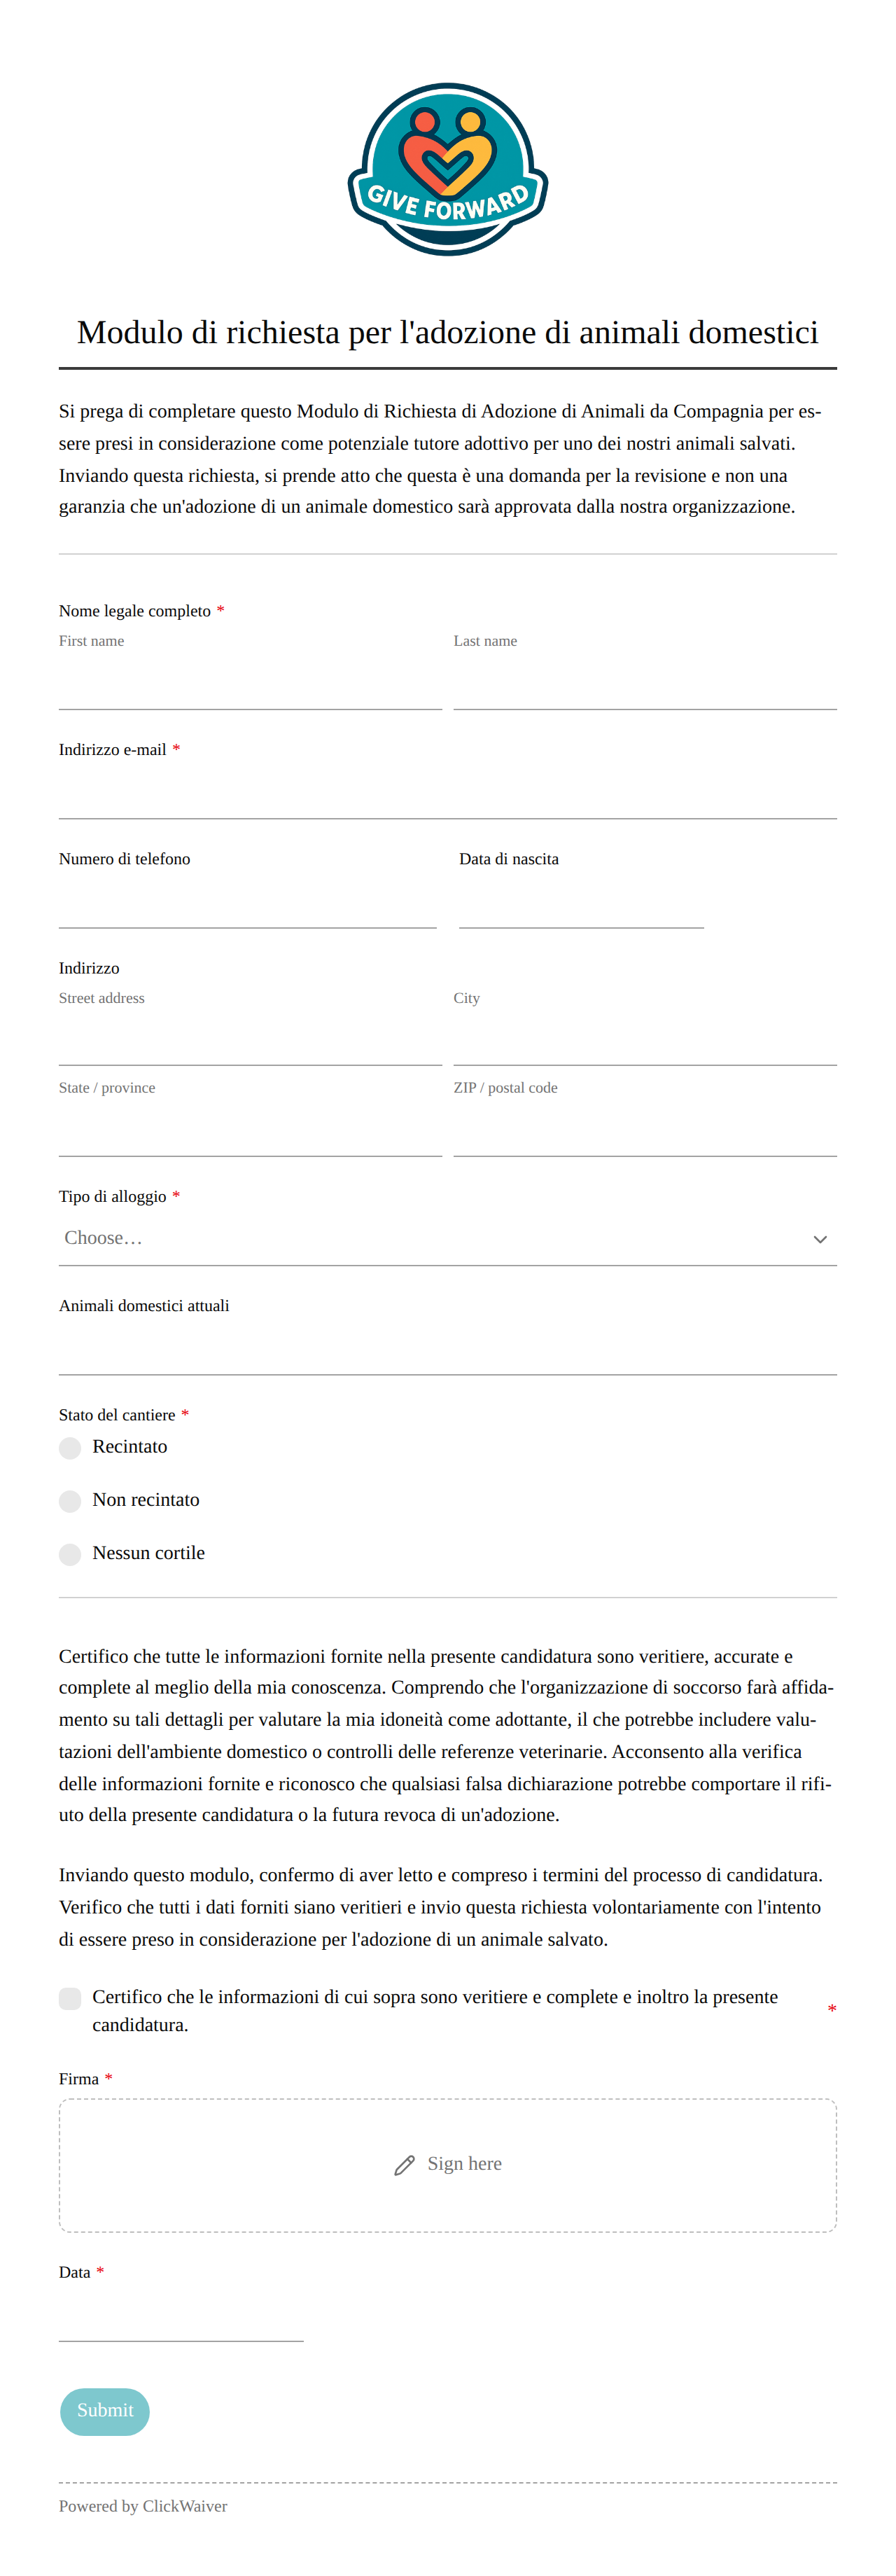
Task: Open the Tipo di alloggio dropdown
Action: (448, 1239)
